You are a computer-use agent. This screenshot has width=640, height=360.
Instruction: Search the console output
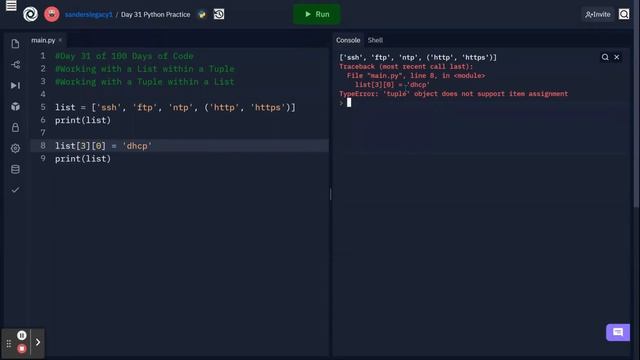(x=605, y=57)
